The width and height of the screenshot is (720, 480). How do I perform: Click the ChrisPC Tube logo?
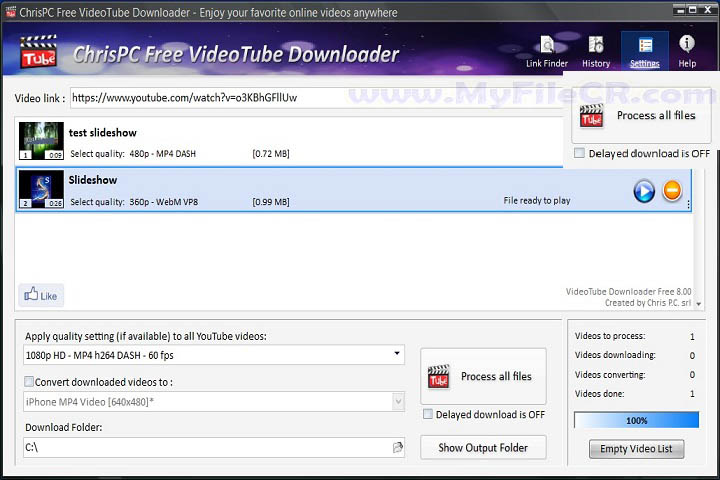(x=39, y=51)
